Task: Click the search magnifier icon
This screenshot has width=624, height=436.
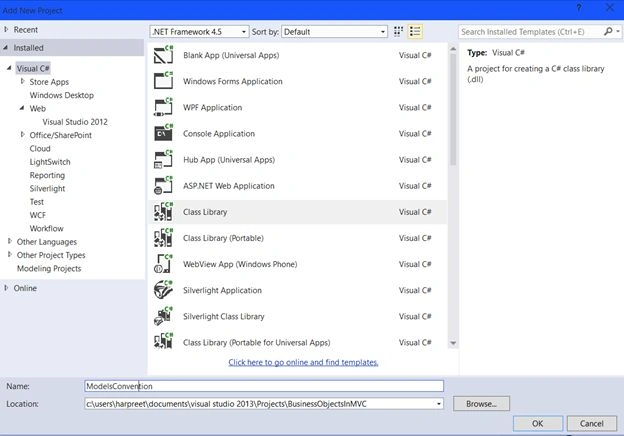Action: (x=608, y=31)
